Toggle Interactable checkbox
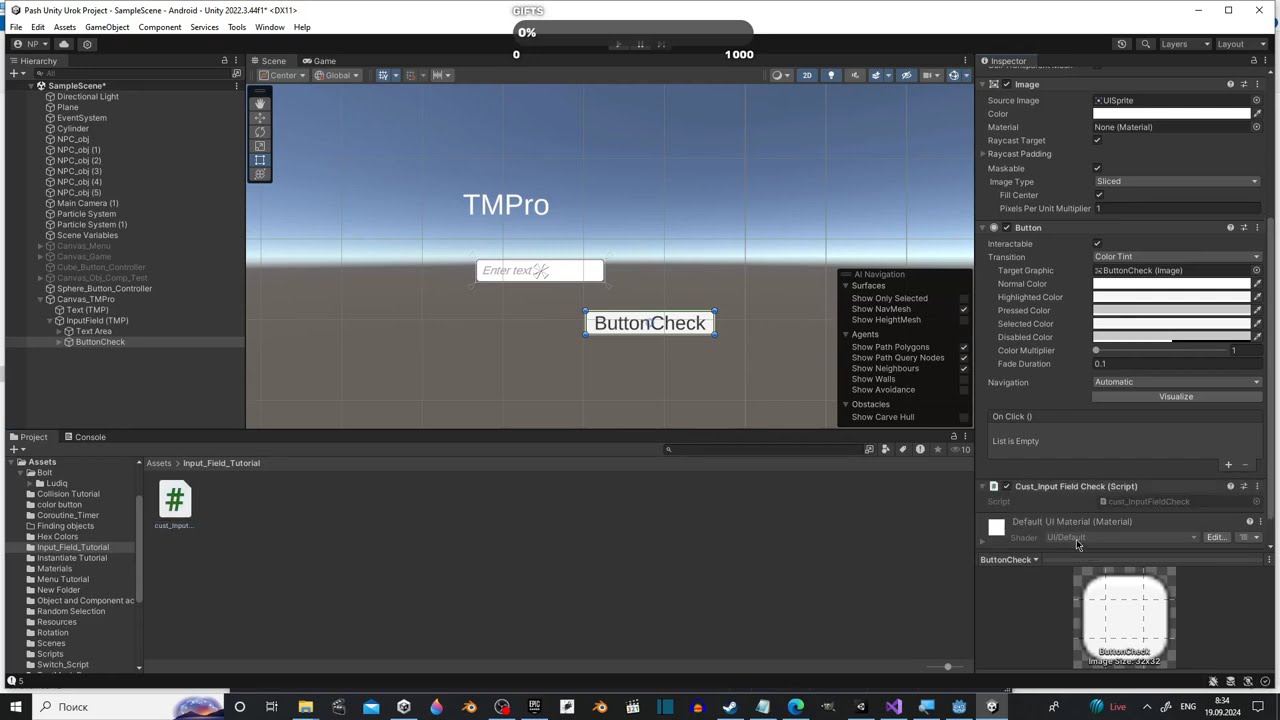This screenshot has width=1280, height=720. coord(1097,244)
